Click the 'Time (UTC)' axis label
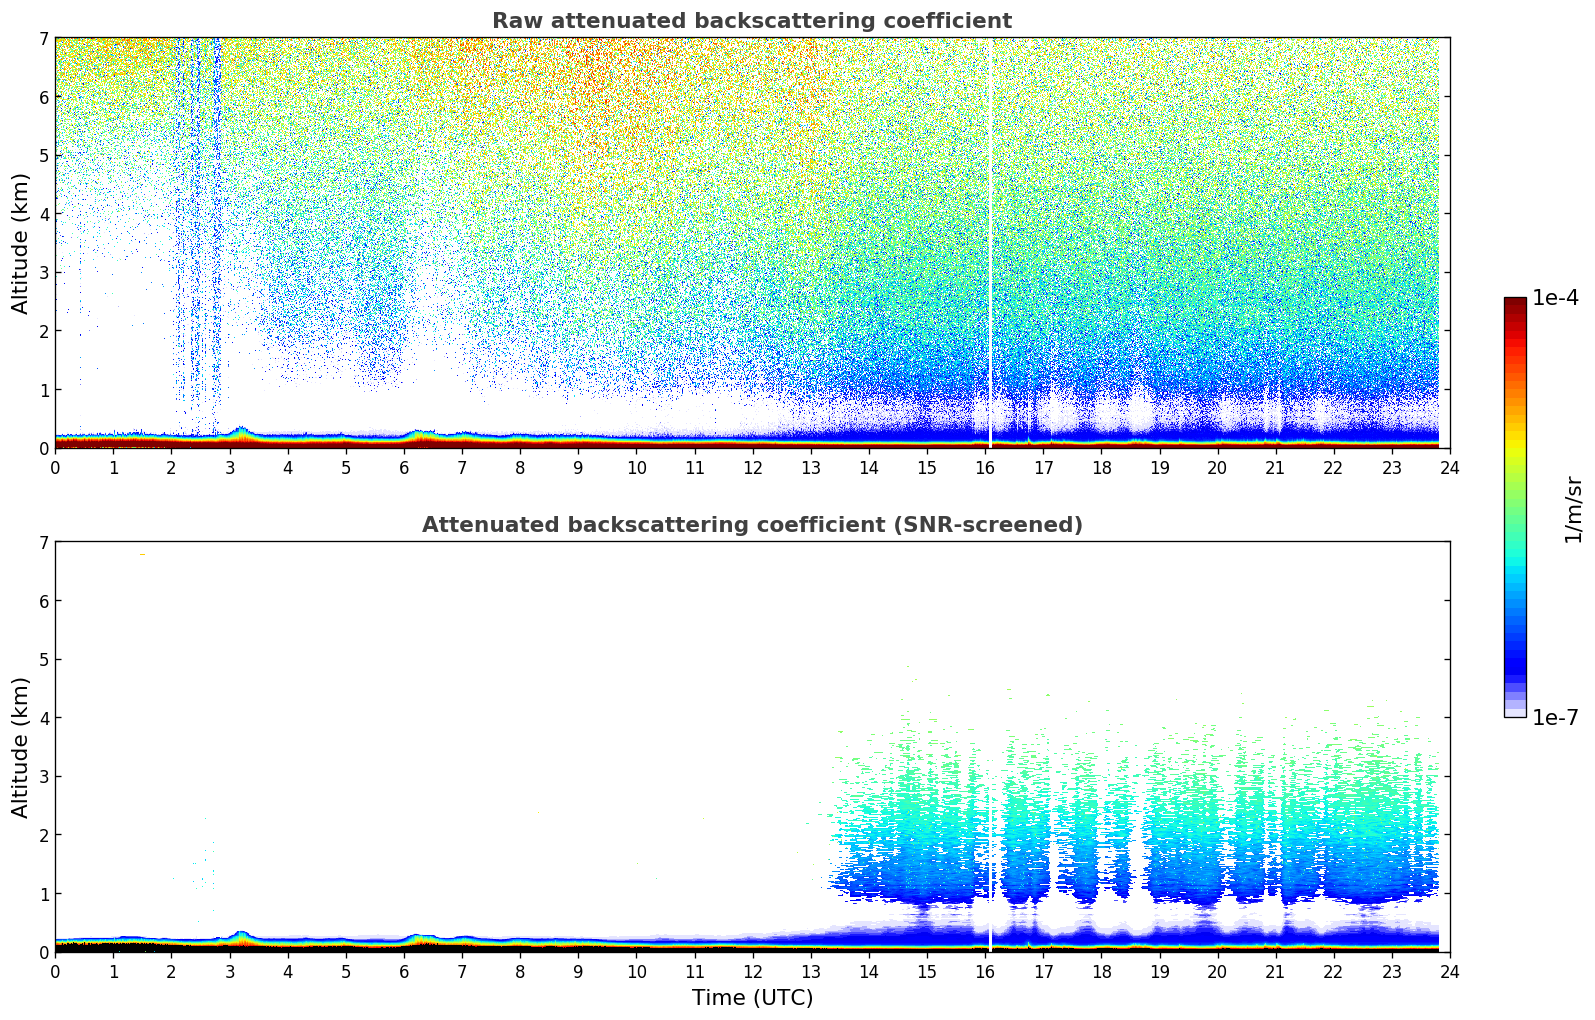This screenshot has height=1020, width=1595. pos(752,998)
